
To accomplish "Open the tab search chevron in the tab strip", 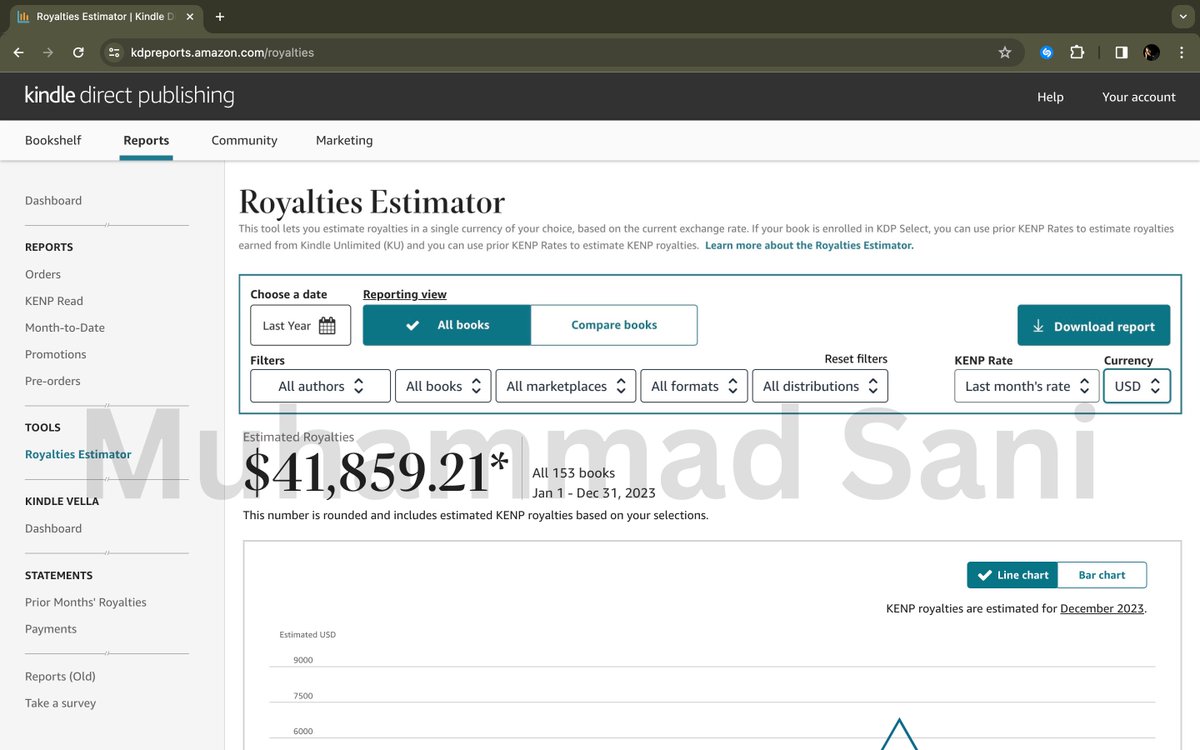I will [1183, 16].
